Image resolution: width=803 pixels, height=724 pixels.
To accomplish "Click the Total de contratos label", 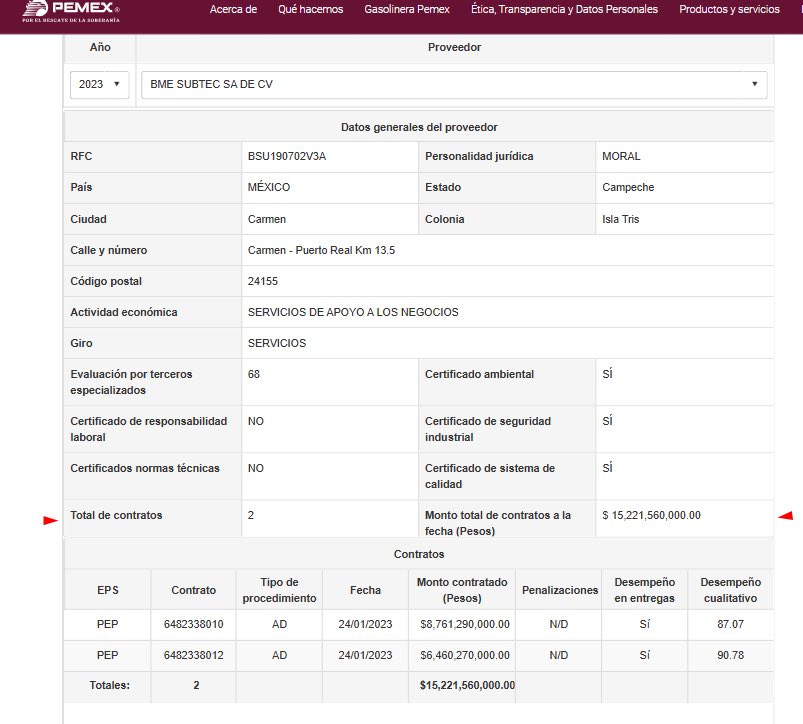I will (116, 515).
